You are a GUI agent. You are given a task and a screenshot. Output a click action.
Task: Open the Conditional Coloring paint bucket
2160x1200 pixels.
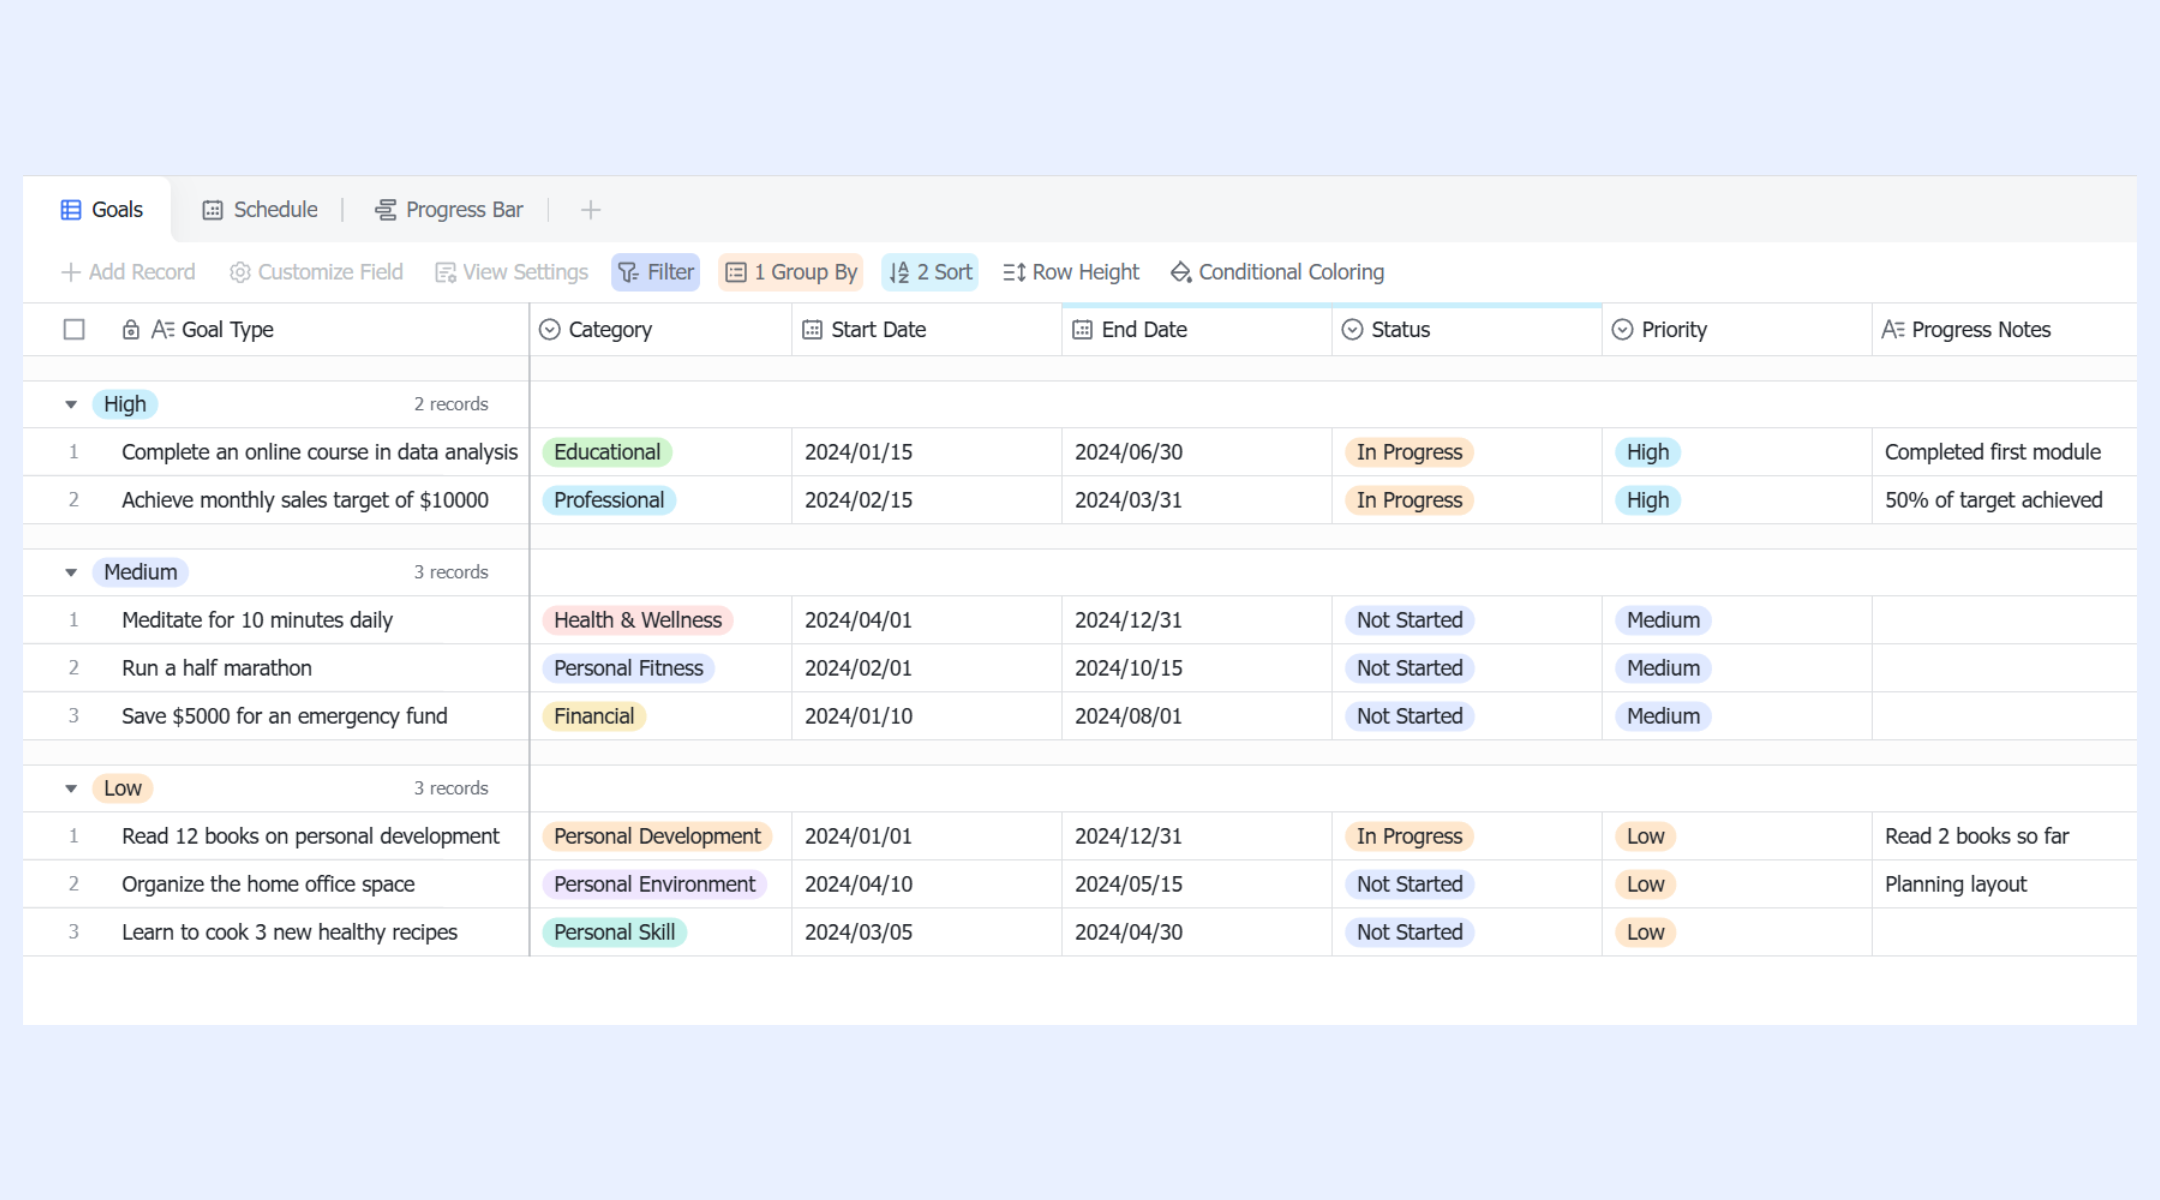coord(1181,272)
